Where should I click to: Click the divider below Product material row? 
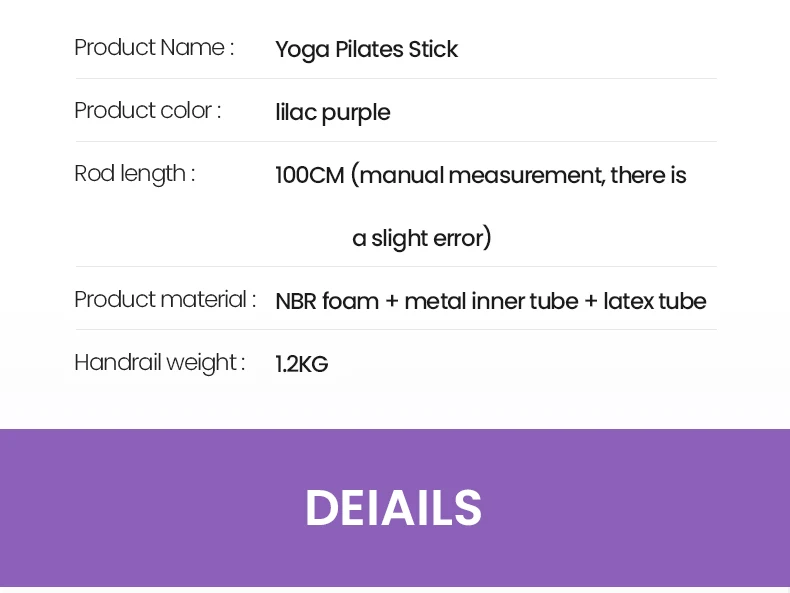[396, 330]
